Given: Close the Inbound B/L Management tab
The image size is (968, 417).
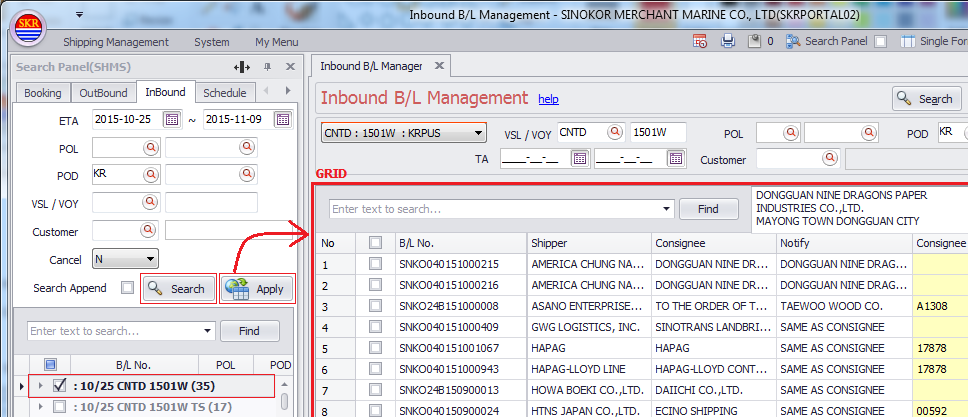Looking at the screenshot, I should click(440, 65).
